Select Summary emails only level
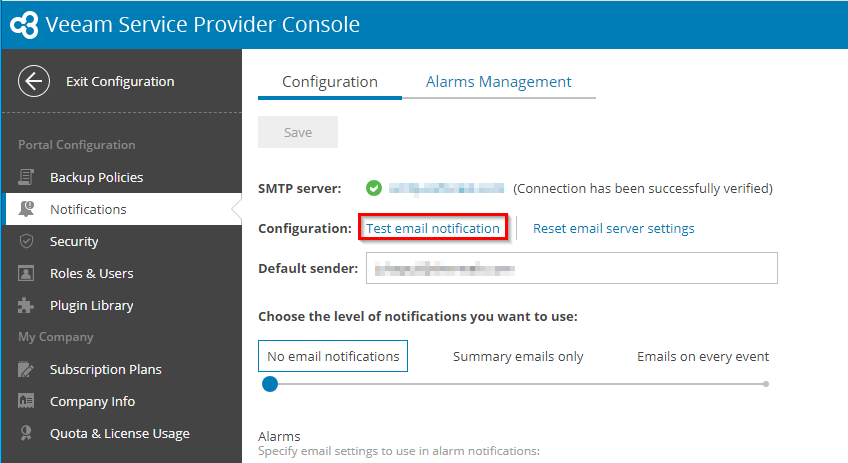Viewport: 848px width, 463px height. point(518,356)
